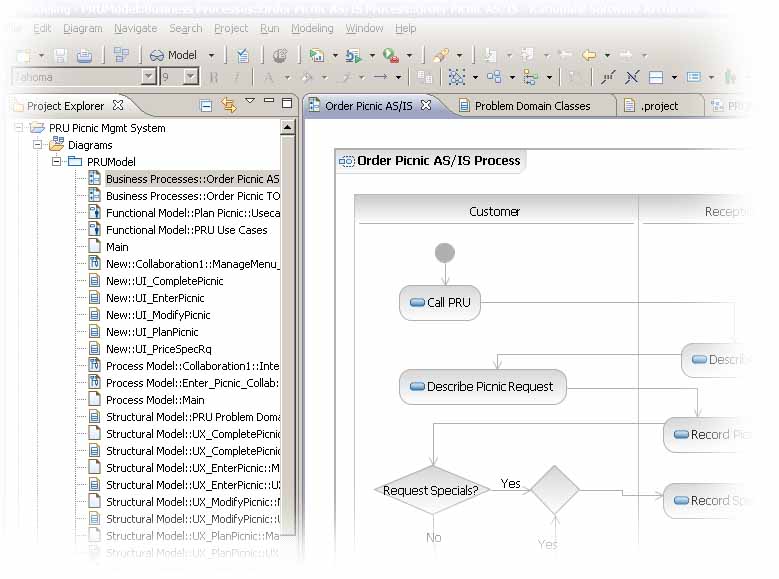Open the Project Explorer view menu triangle
The image size is (779, 579).
point(250,101)
